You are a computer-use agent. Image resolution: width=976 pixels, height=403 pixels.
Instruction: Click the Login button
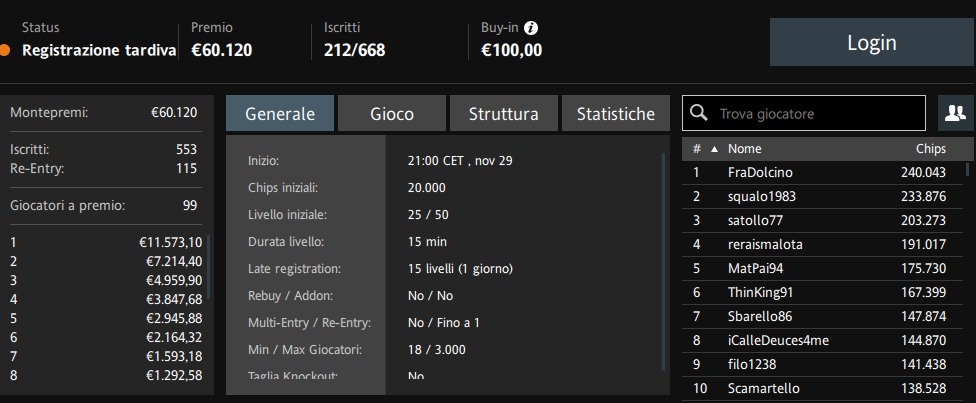[x=871, y=42]
